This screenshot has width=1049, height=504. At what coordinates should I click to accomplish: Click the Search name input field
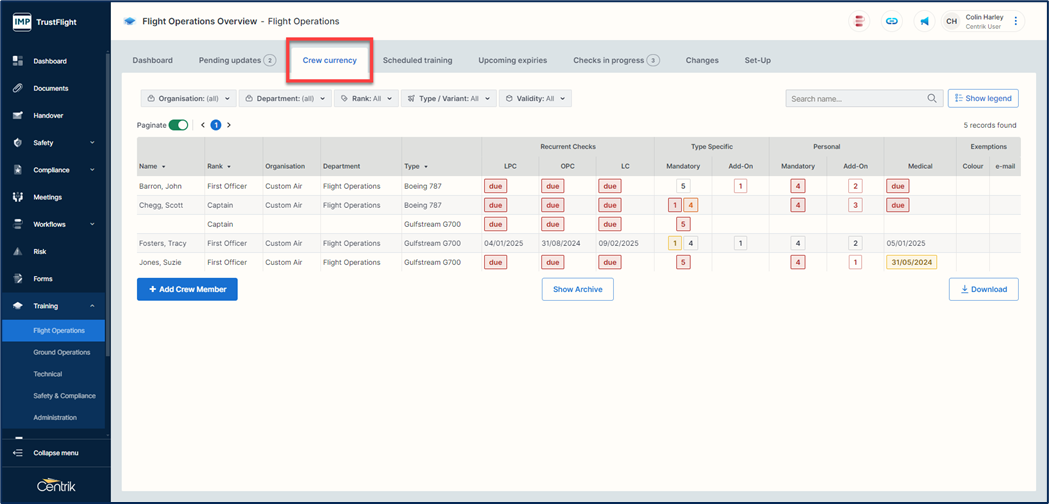(855, 99)
